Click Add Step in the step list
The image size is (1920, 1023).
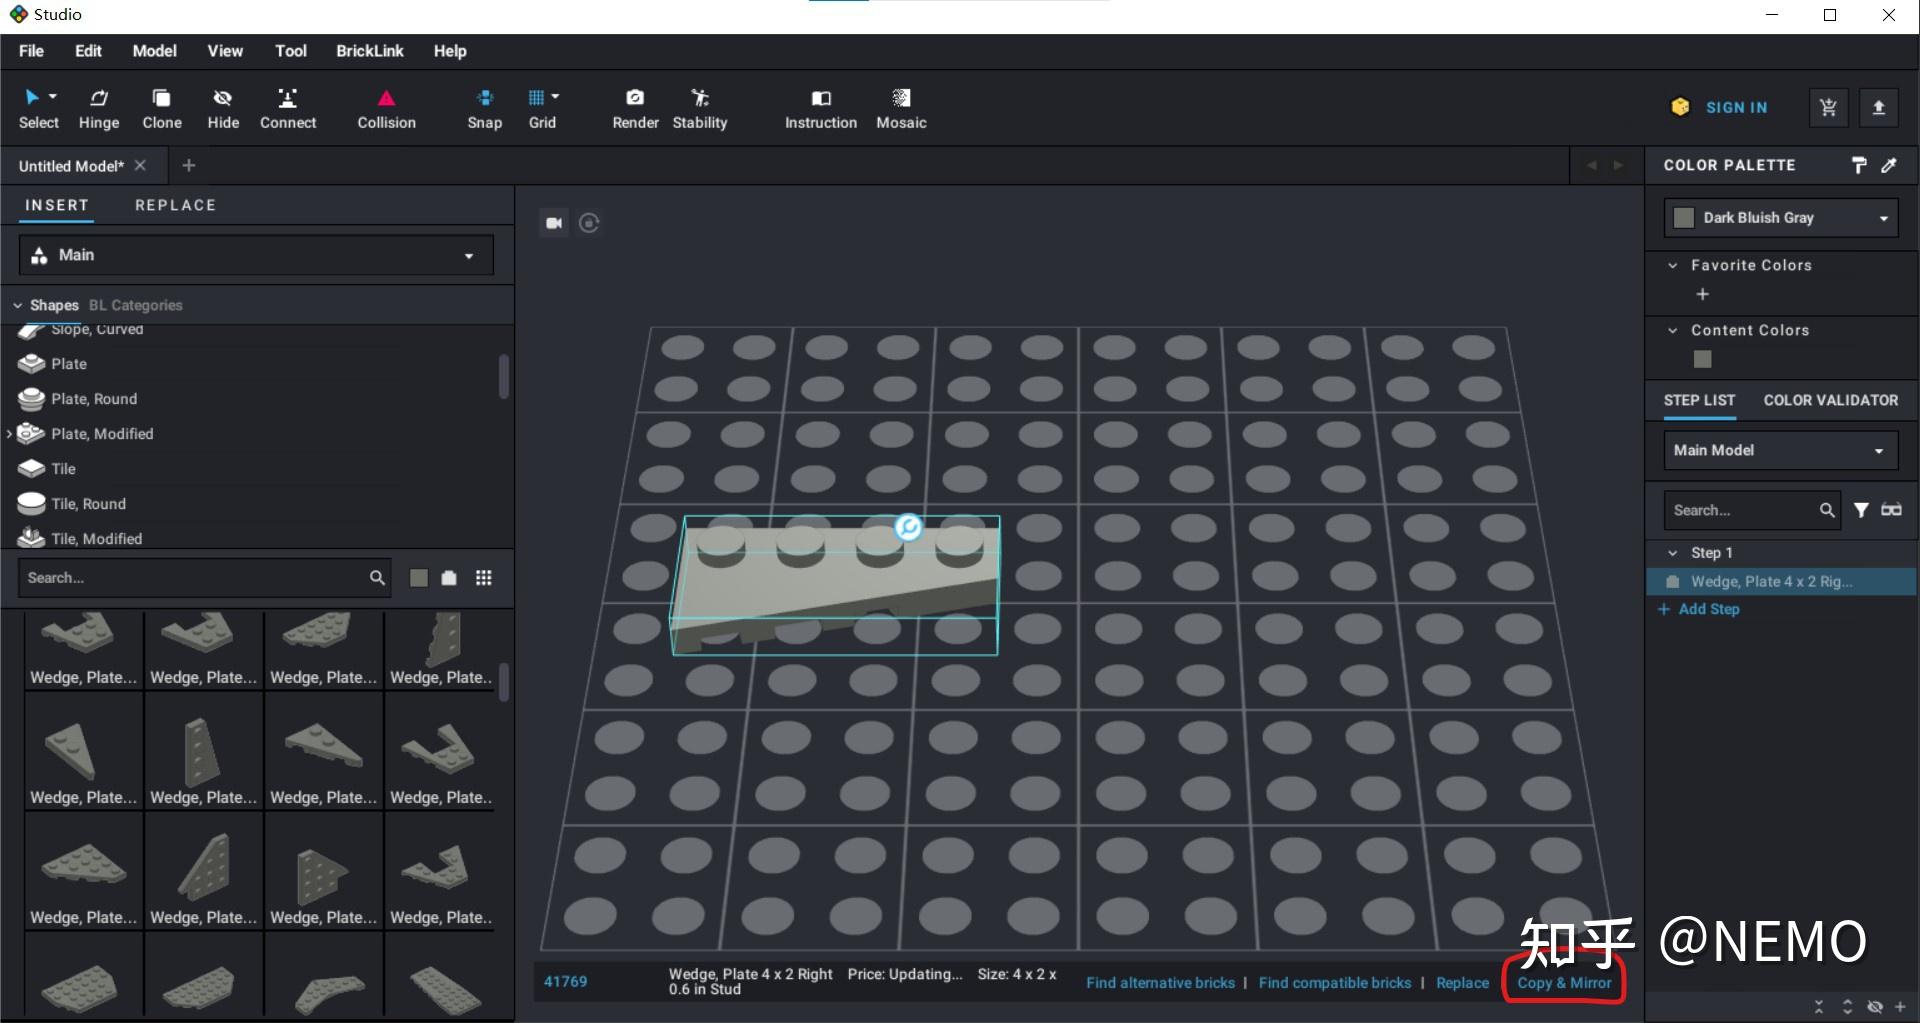(x=1708, y=608)
